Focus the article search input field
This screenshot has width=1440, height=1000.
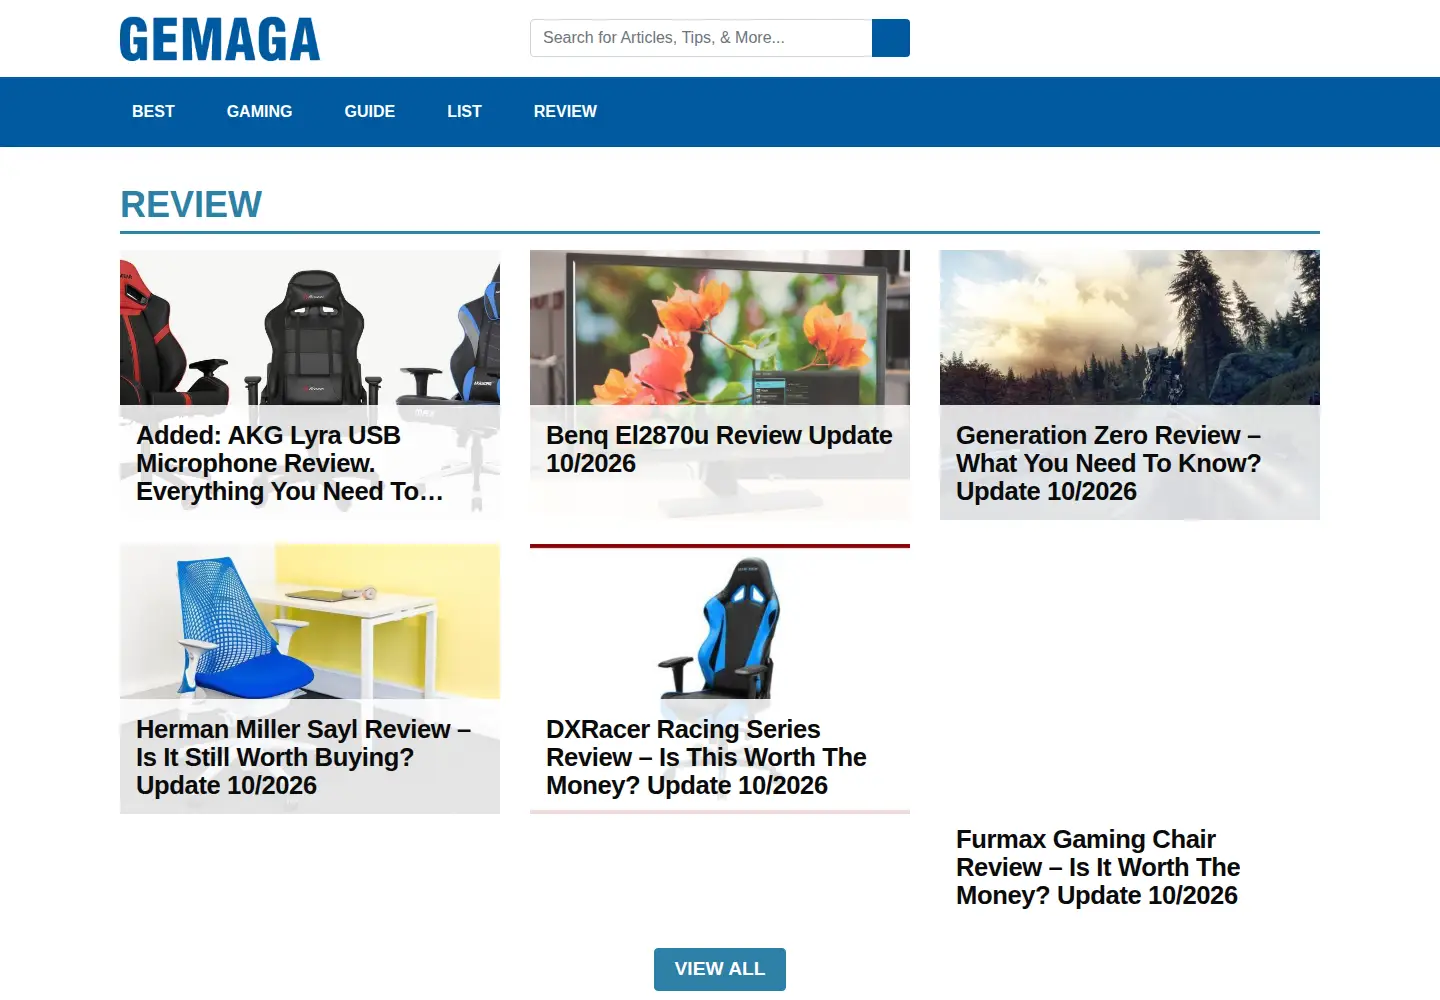click(701, 38)
